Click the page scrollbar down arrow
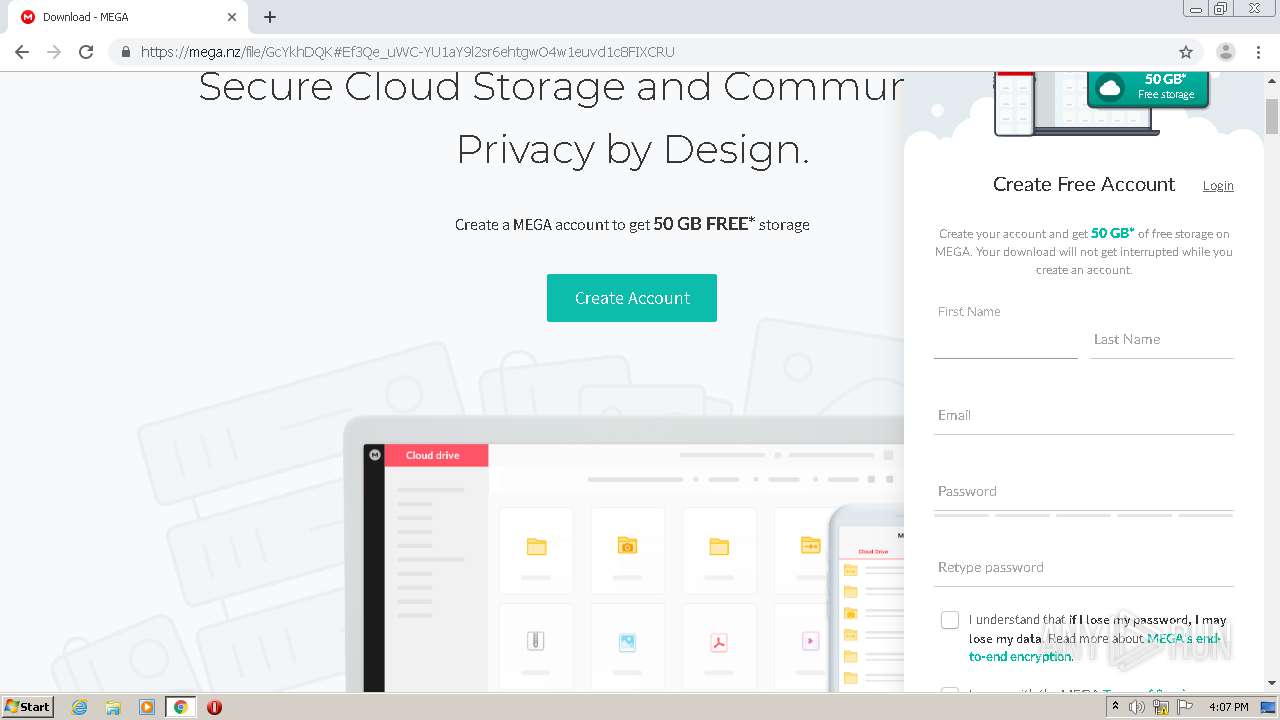Image resolution: width=1280 pixels, height=720 pixels. [1272, 683]
